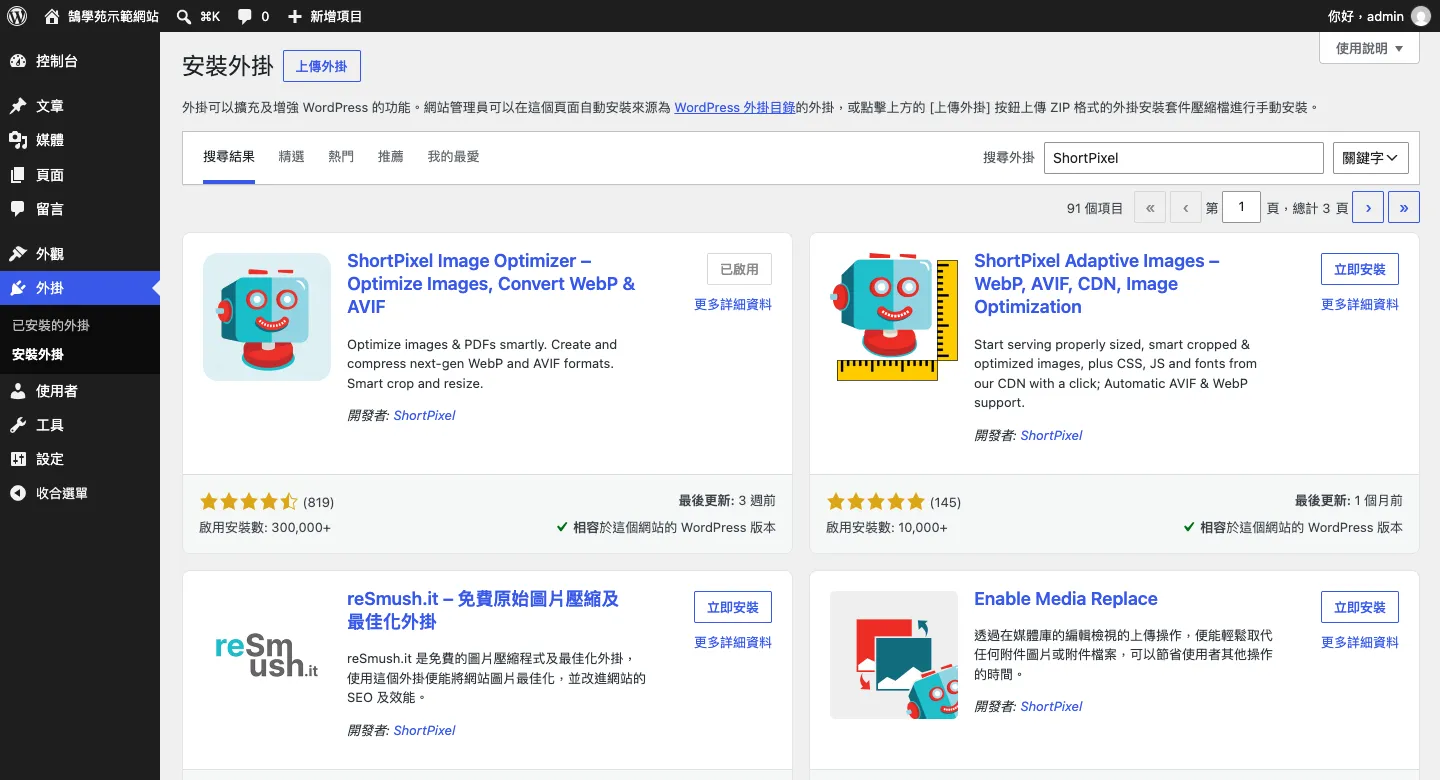The image size is (1440, 780).
Task: Open the WordPress logo menu
Action: pyautogui.click(x=18, y=16)
